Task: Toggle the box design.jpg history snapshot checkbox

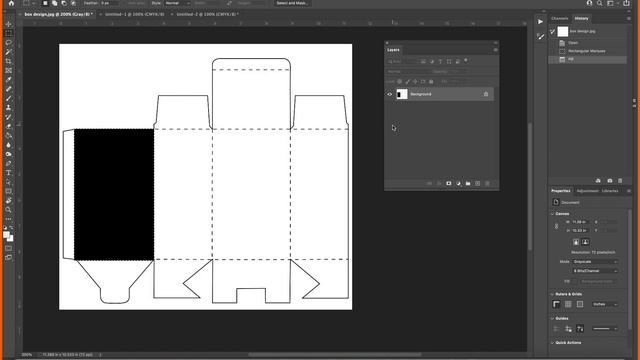Action: click(553, 31)
